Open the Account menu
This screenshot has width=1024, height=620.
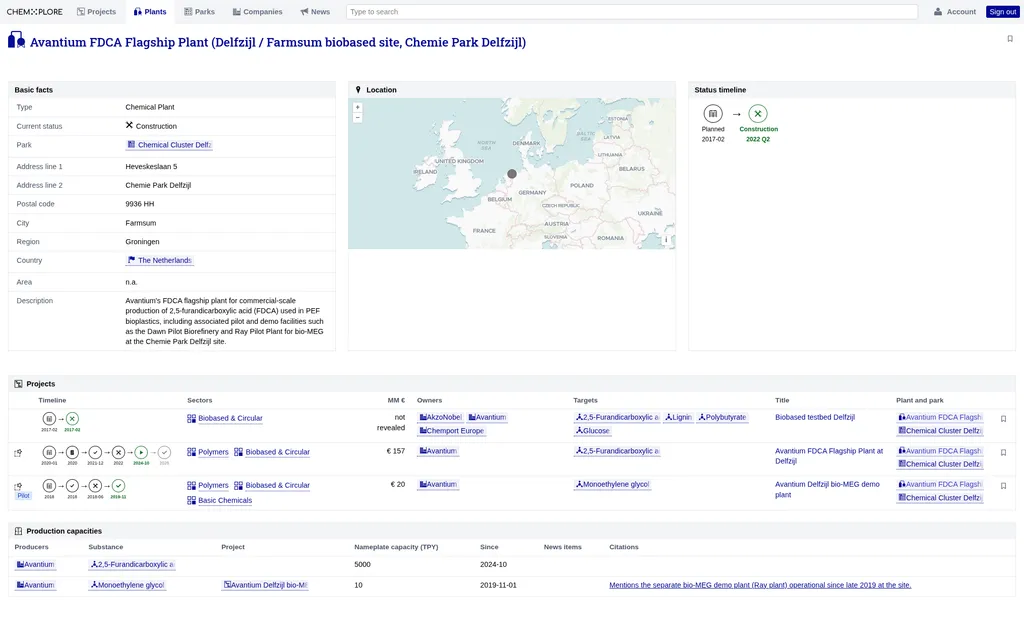(955, 12)
